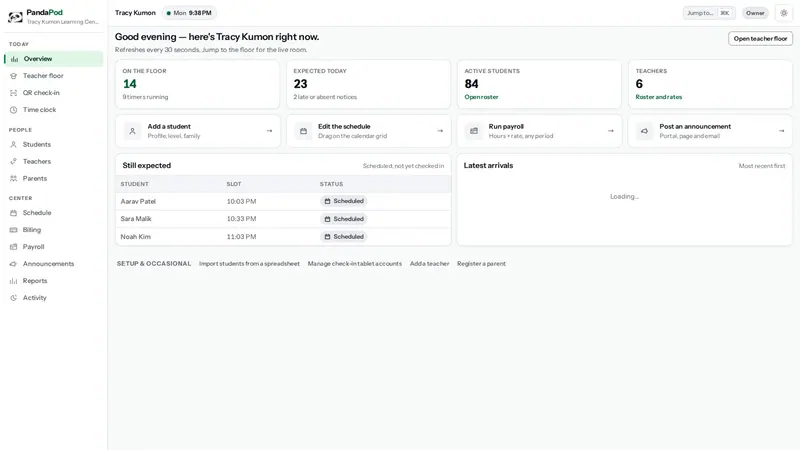Click the arrow on Post an announcement card
The height and width of the screenshot is (450, 800).
click(782, 131)
